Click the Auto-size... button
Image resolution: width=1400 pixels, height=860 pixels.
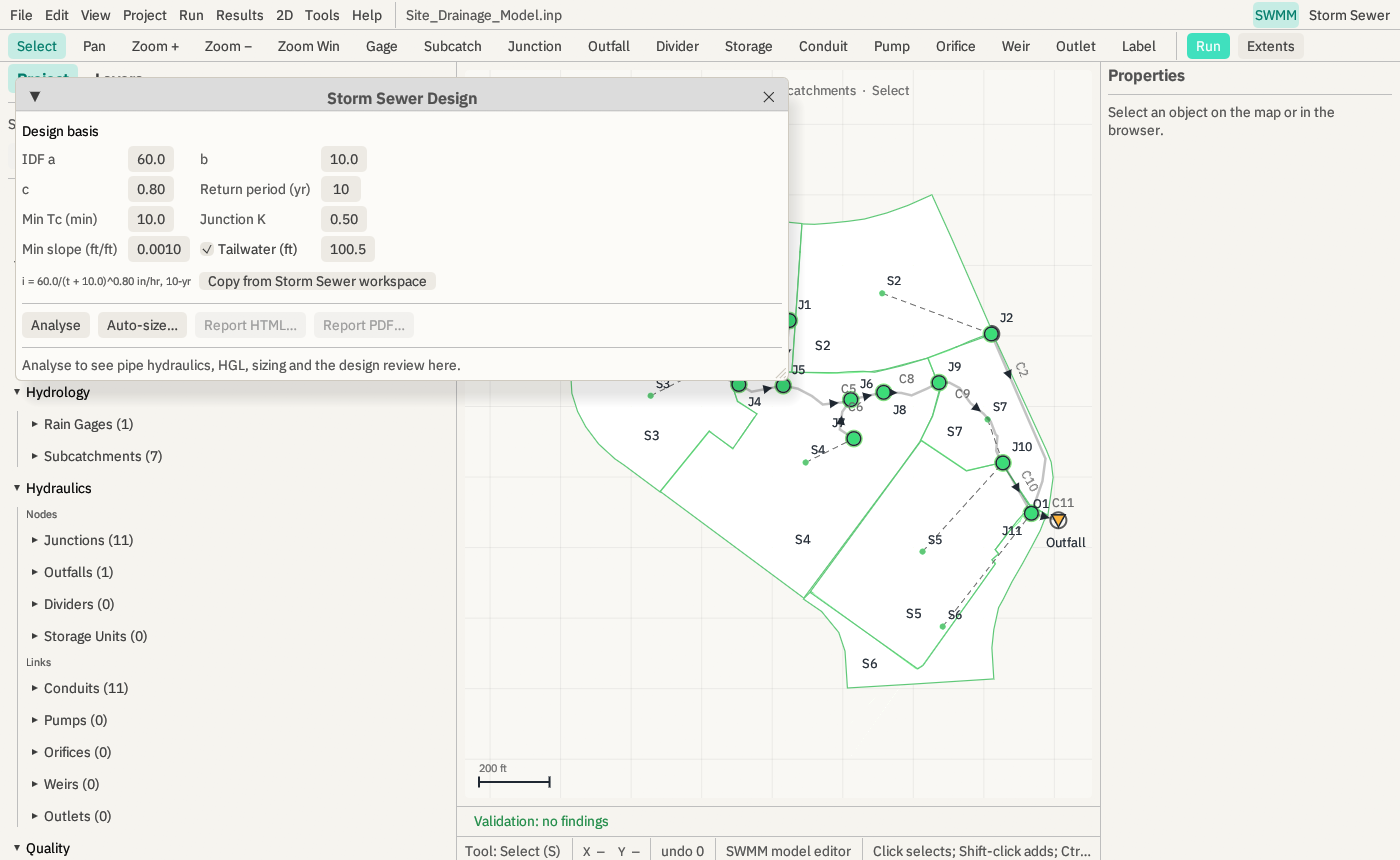(142, 325)
